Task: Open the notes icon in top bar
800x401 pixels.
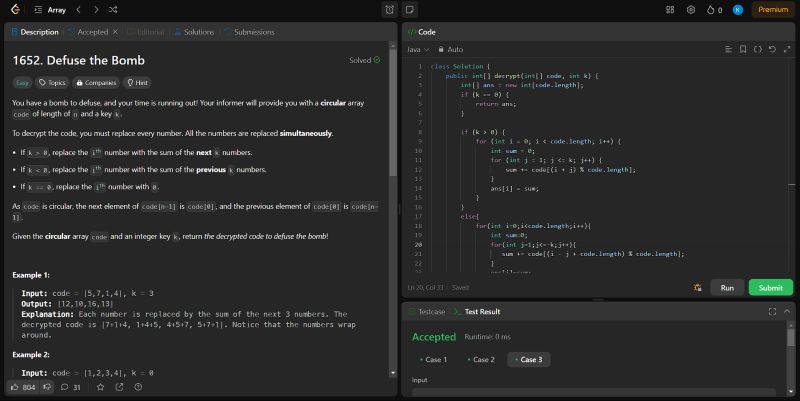Action: [410, 10]
